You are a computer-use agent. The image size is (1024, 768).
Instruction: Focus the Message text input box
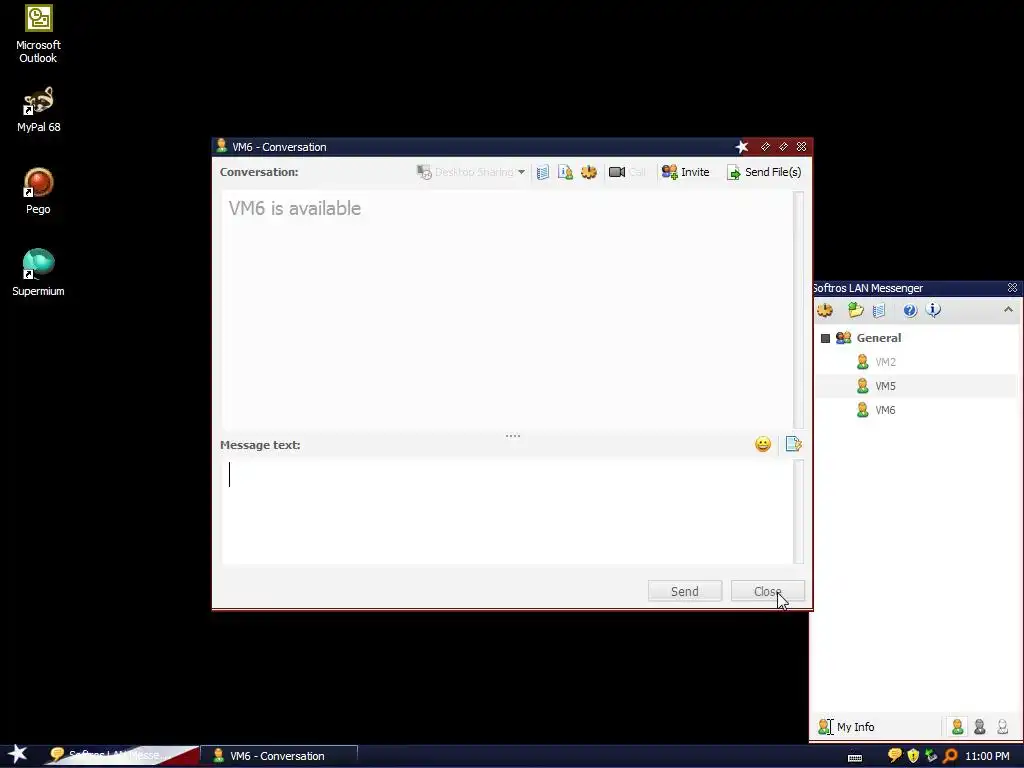pyautogui.click(x=507, y=511)
